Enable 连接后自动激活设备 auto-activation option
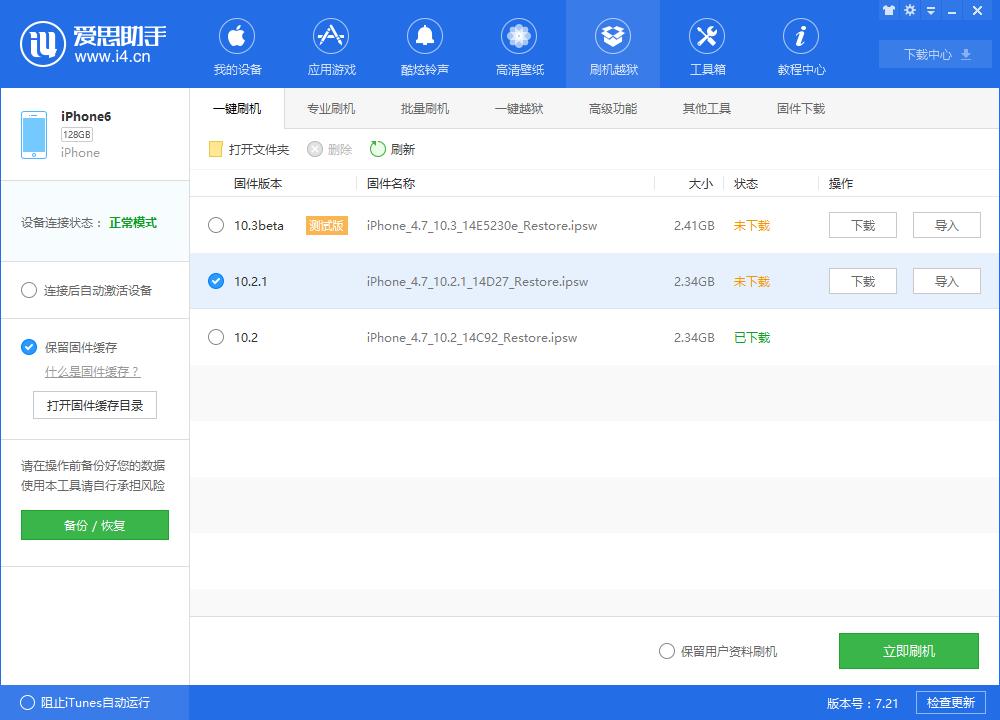Screen dimensions: 1000x720 pos(29,290)
